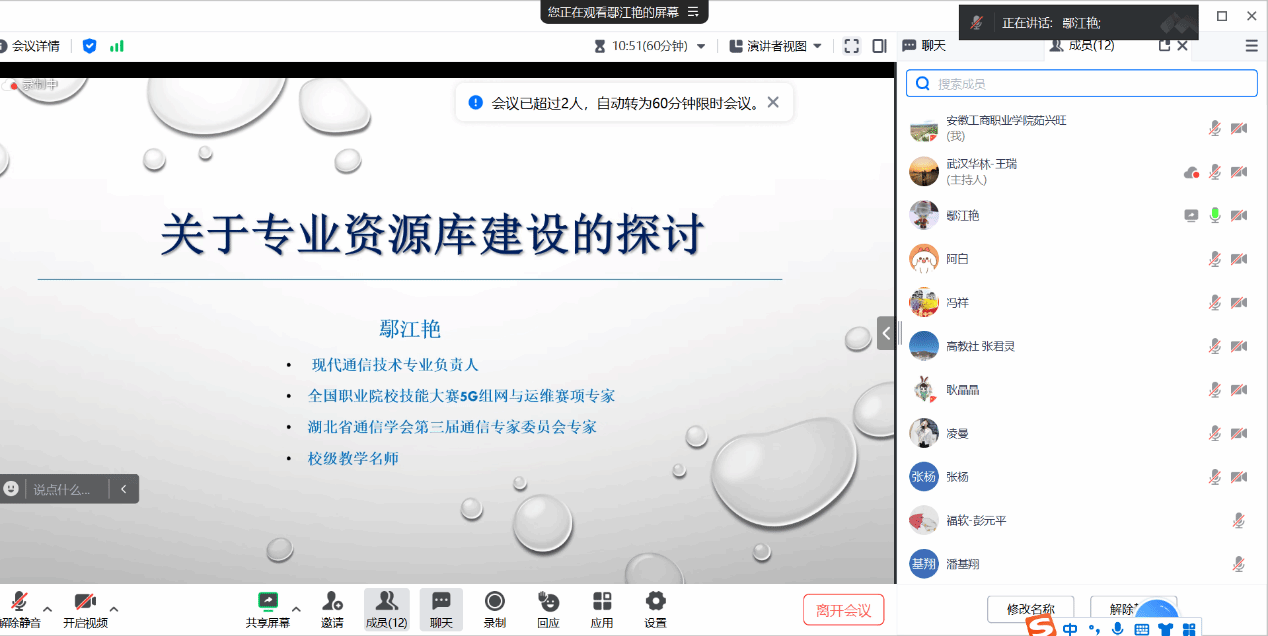Open the Settings (设置) gear icon
Viewport: 1268px width, 636px height.
[x=655, y=602]
